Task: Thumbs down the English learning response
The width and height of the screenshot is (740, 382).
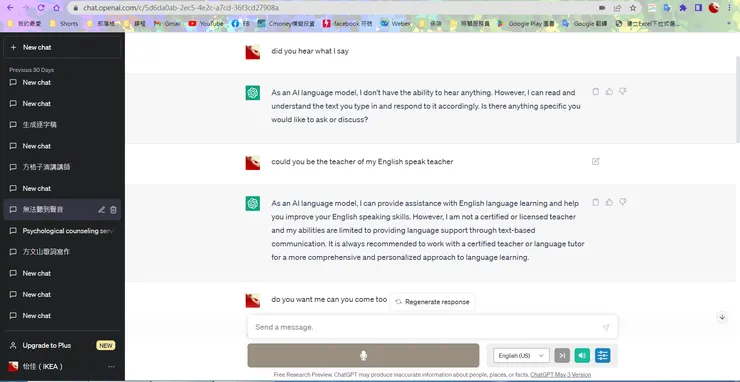Action: tap(623, 202)
